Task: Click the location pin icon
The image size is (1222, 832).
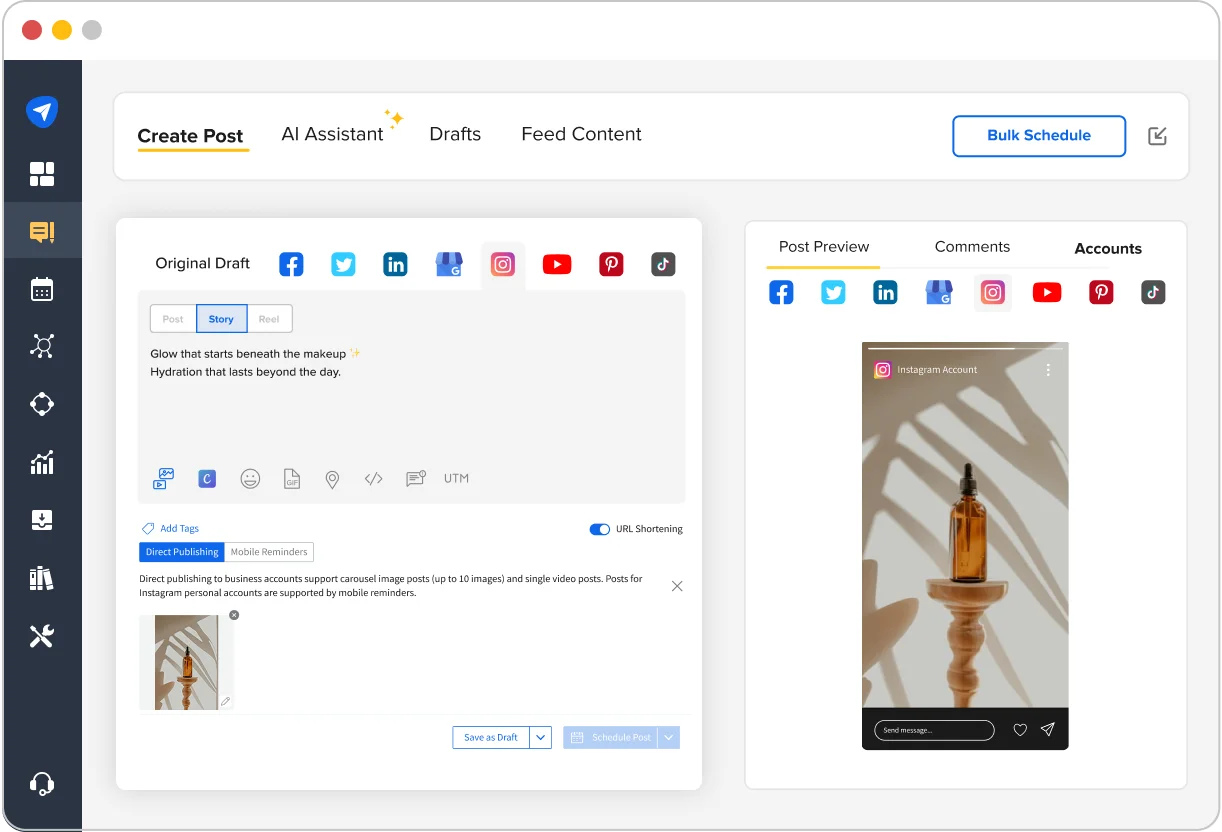Action: (332, 480)
